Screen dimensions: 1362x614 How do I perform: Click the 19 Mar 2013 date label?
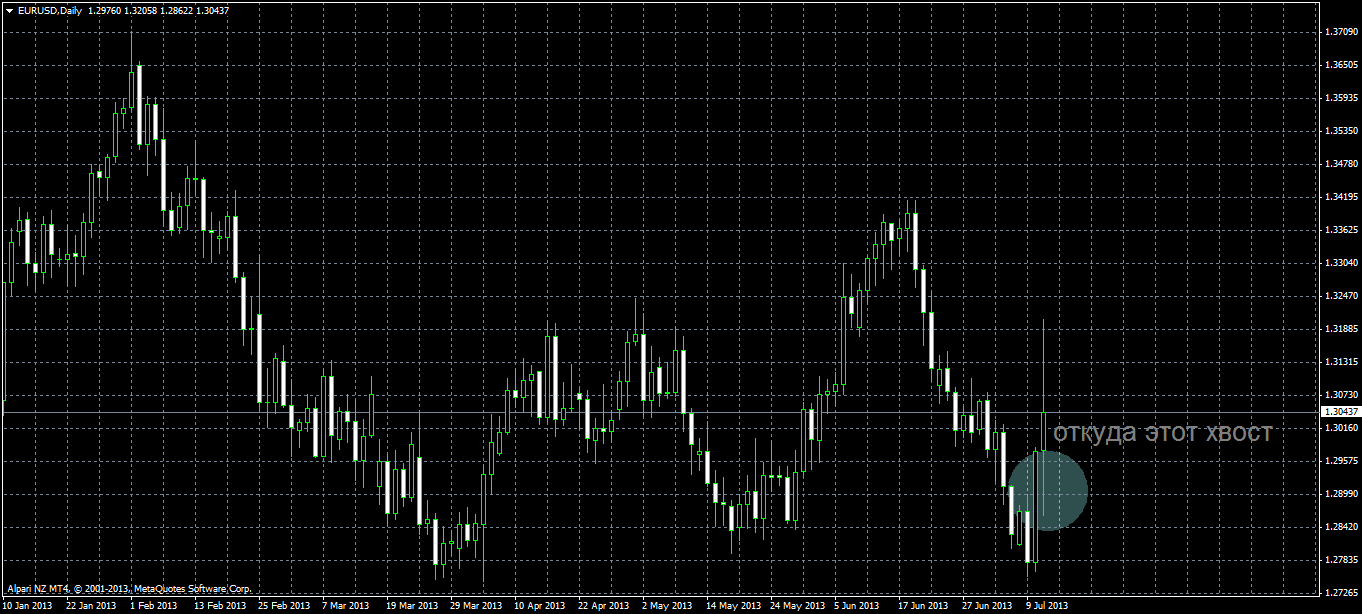tap(412, 606)
